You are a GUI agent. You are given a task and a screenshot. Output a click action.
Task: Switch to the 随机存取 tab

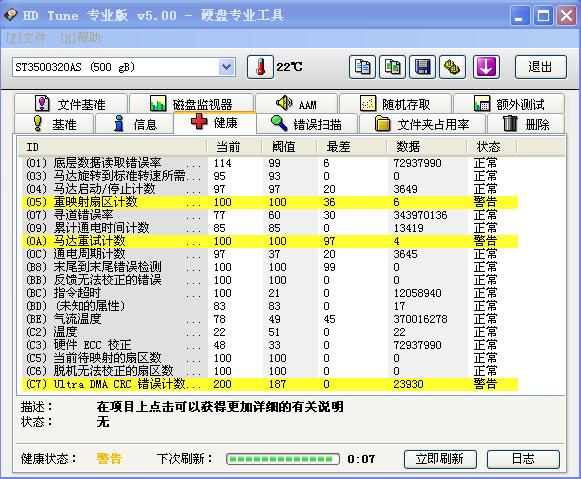point(395,104)
